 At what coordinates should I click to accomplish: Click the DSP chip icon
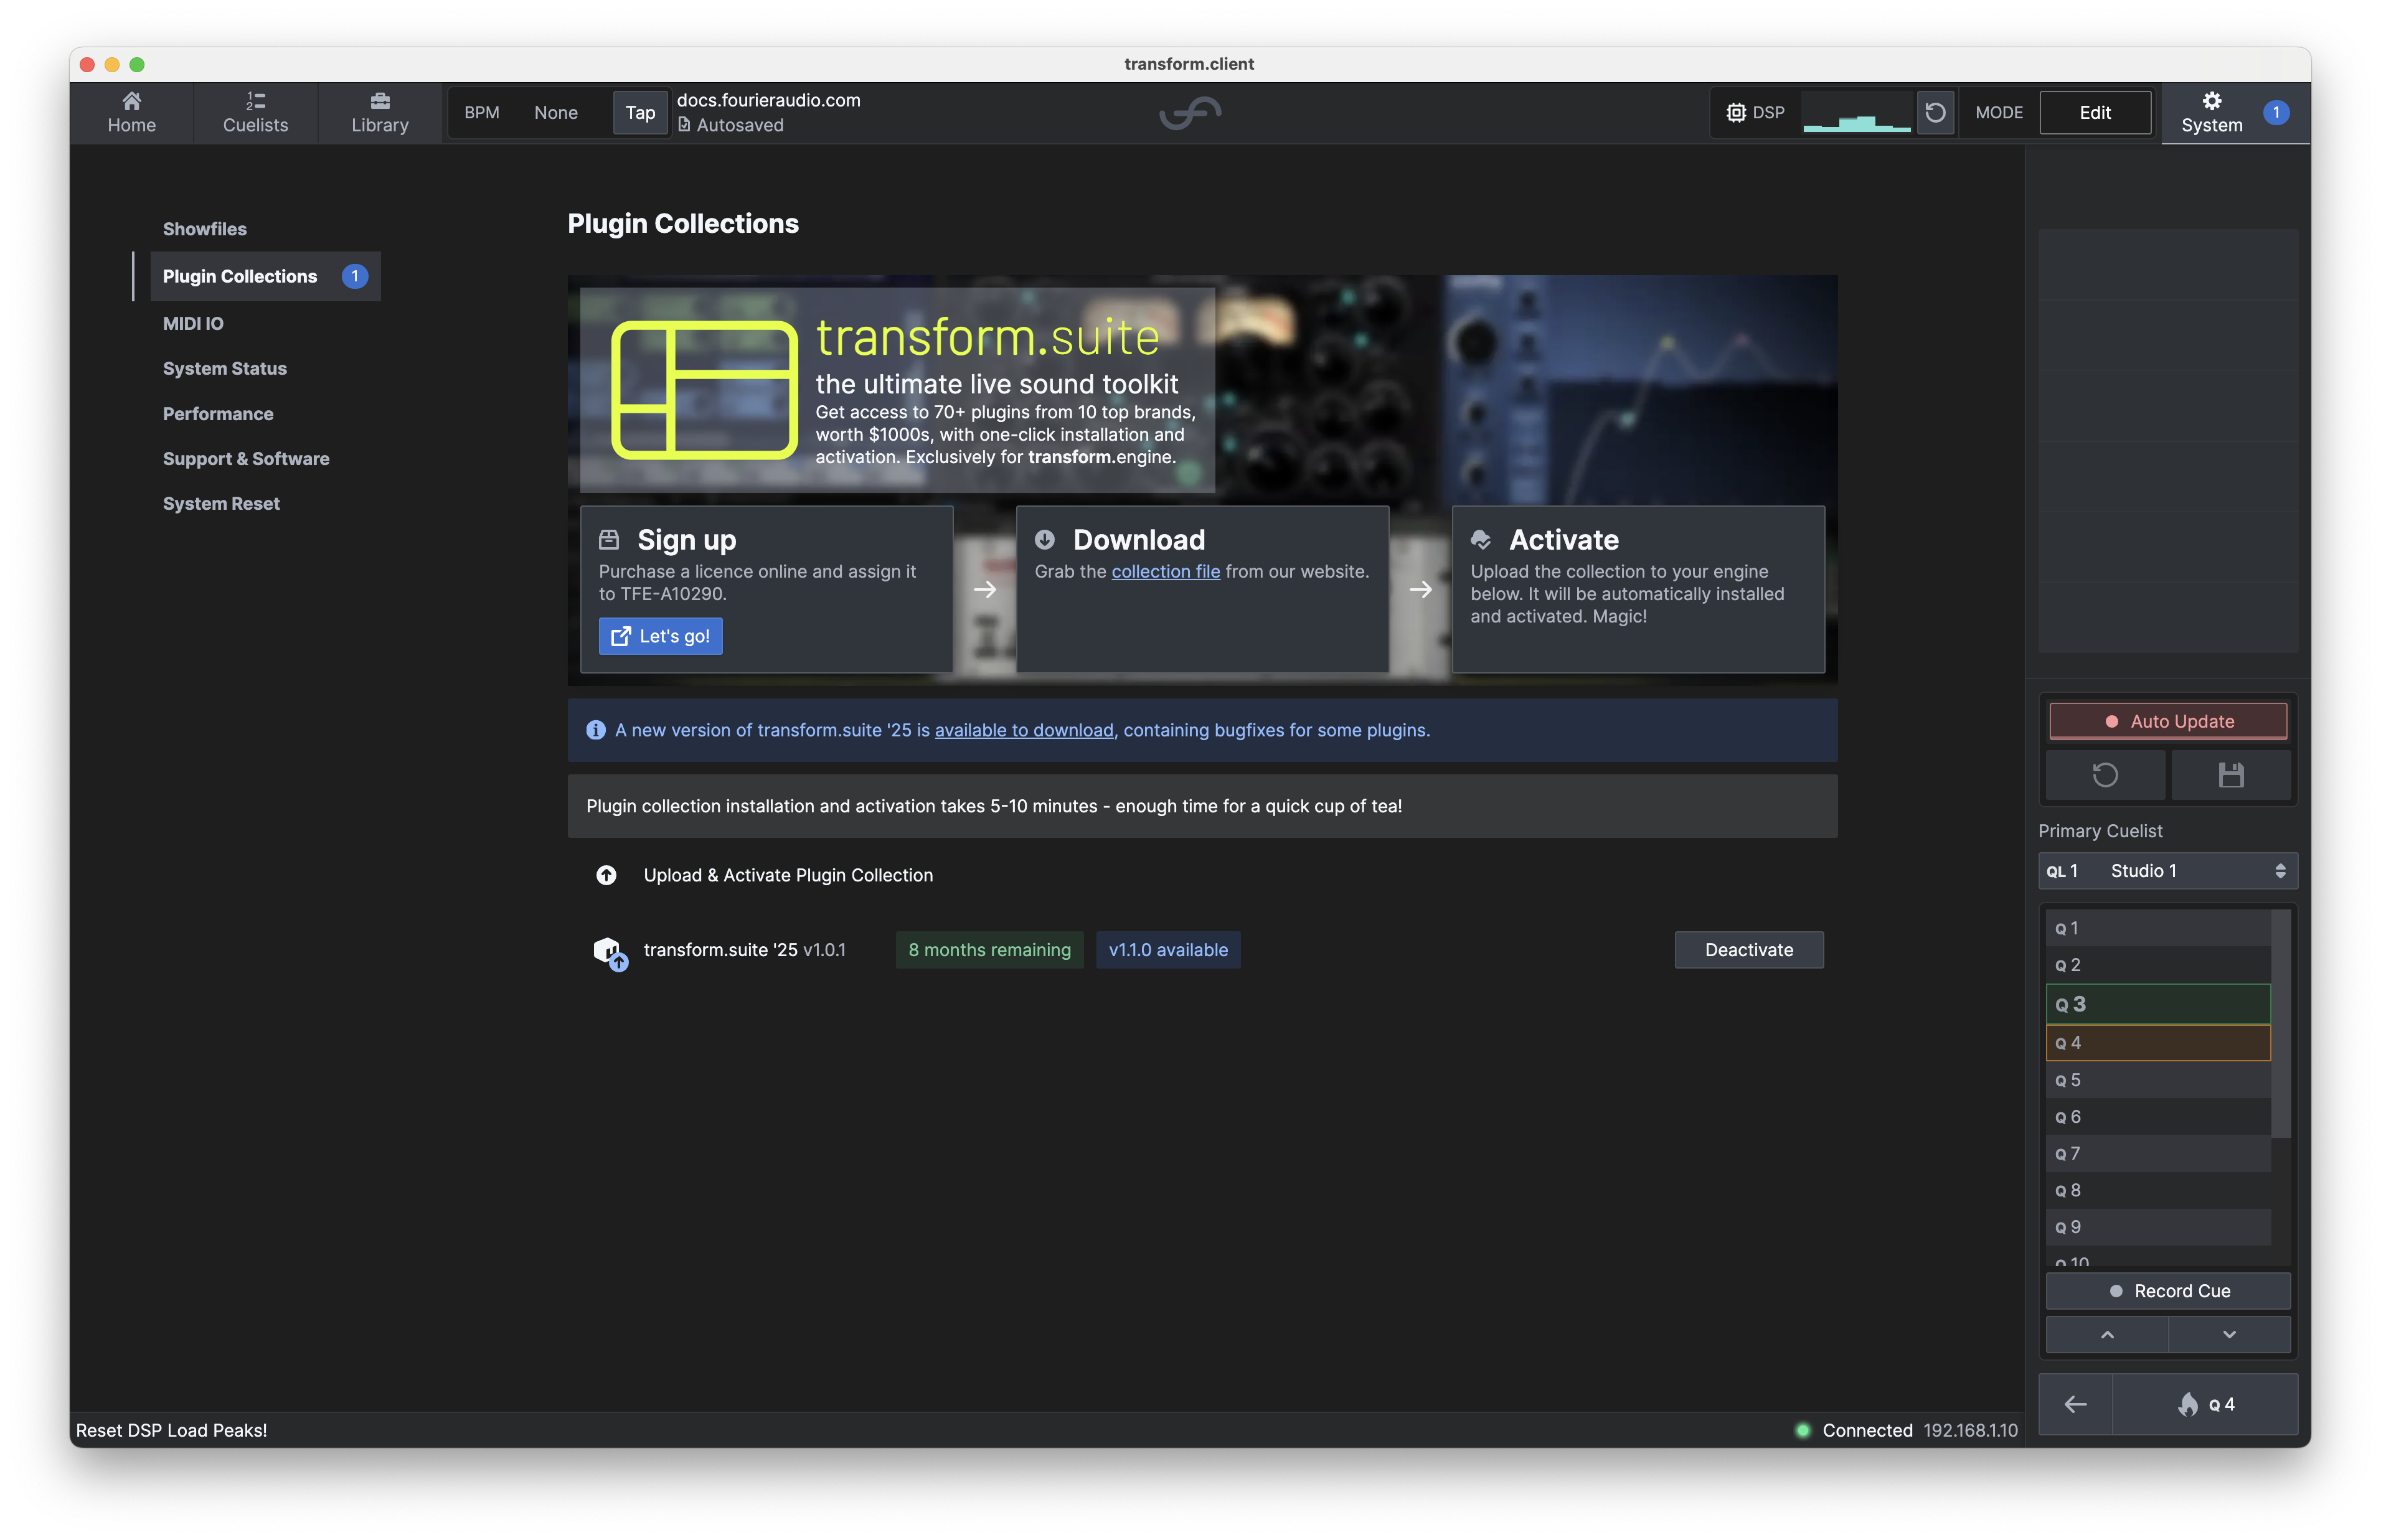[1735, 112]
